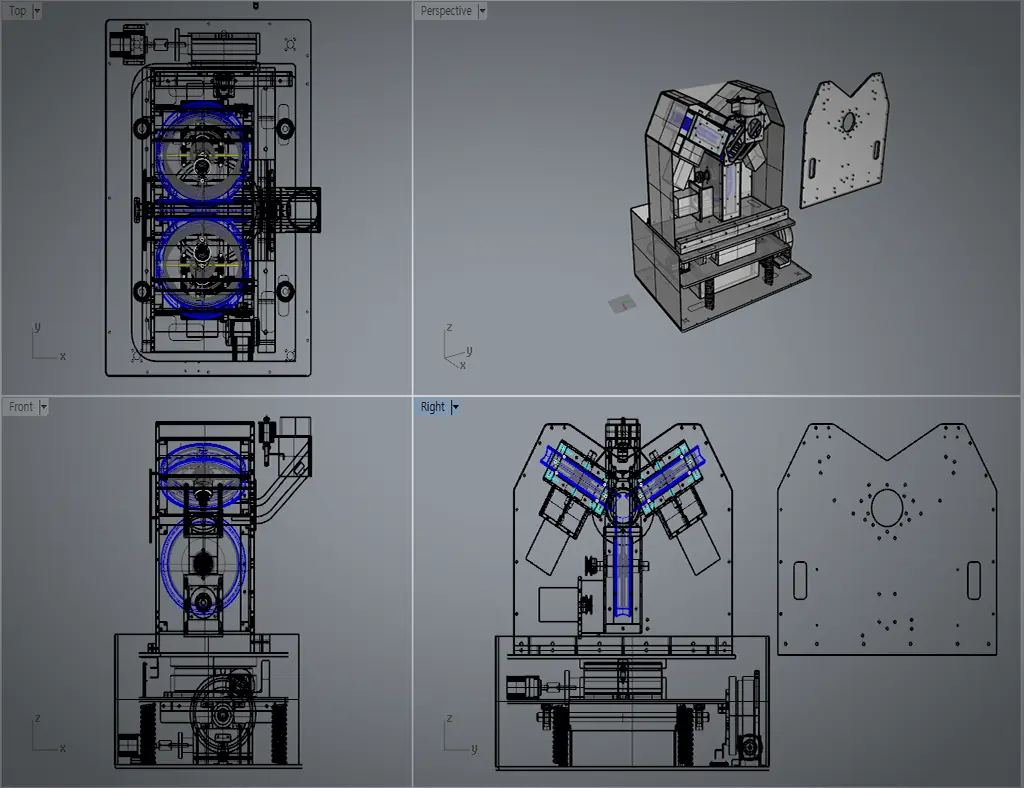Viewport: 1024px width, 788px height.
Task: Select the Perspective viewport title label
Action: click(x=446, y=11)
